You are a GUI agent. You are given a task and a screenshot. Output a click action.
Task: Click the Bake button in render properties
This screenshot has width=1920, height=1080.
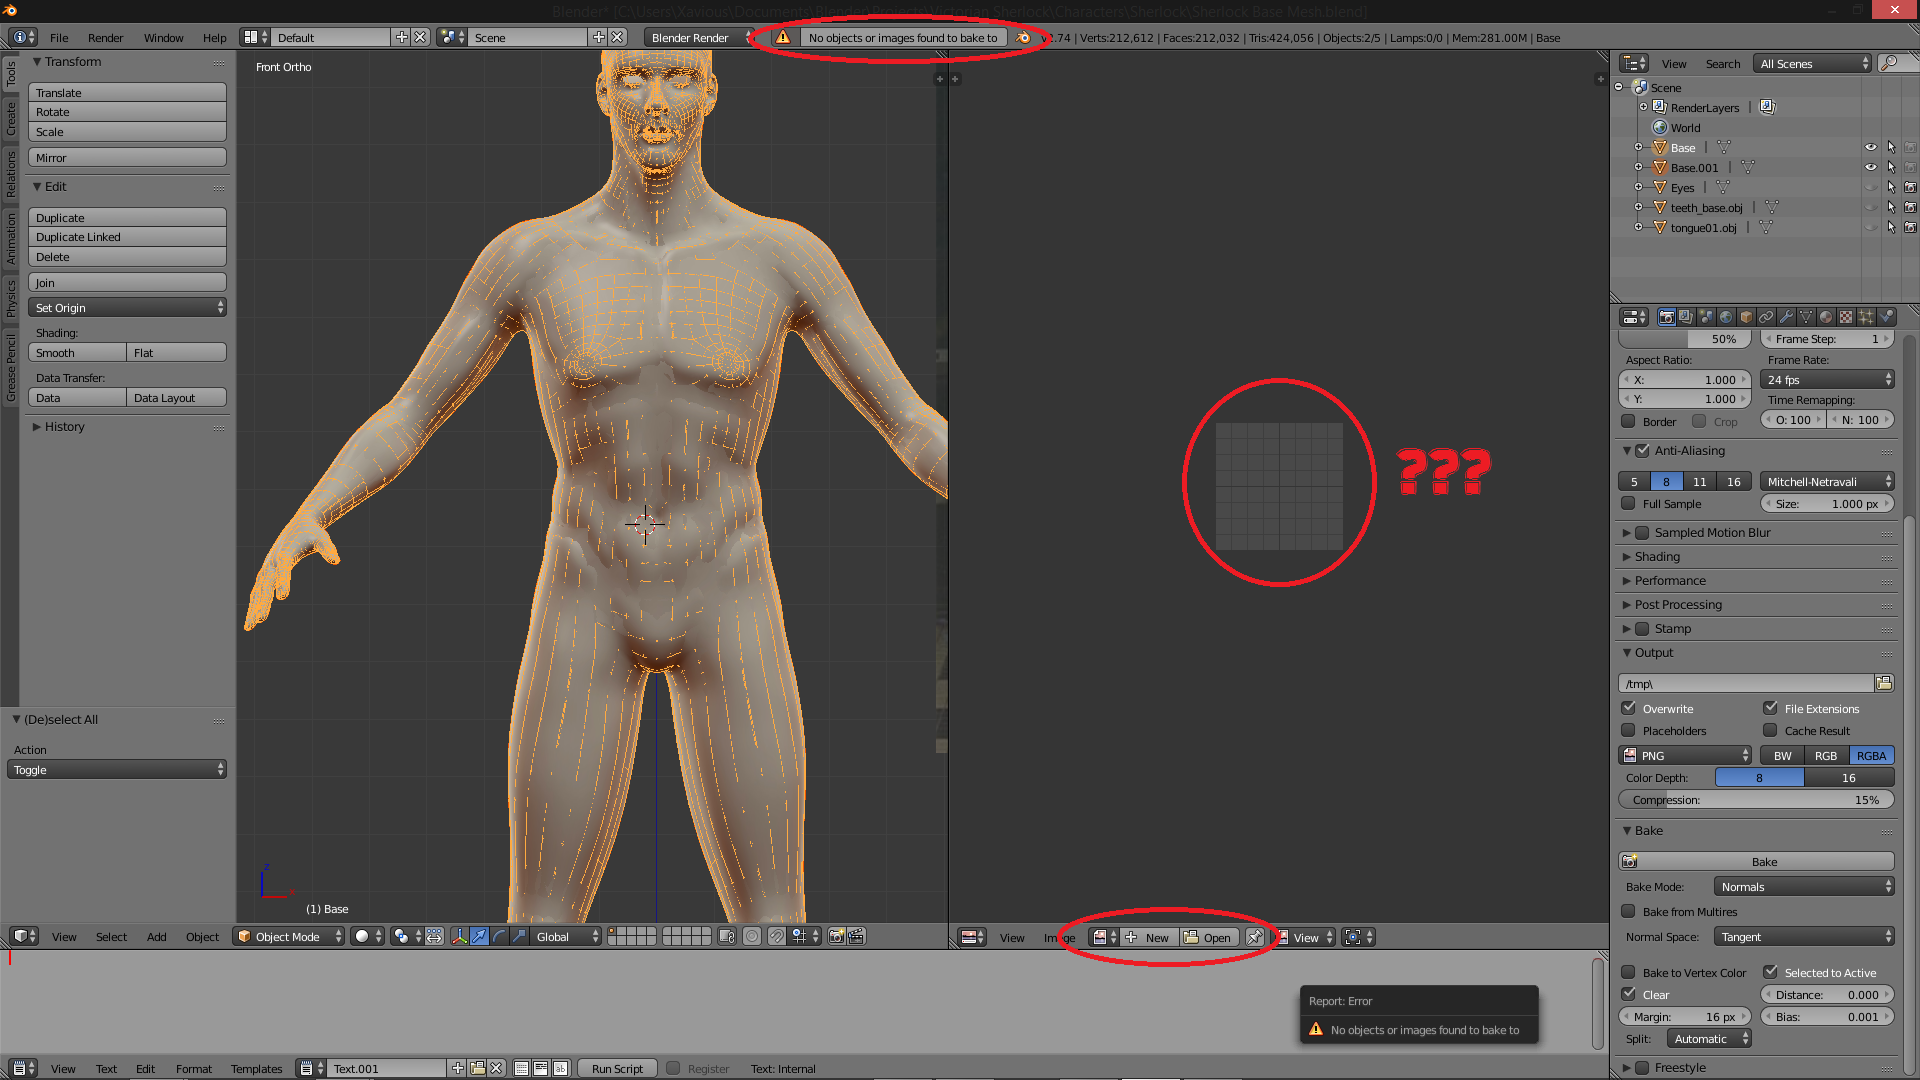pos(1763,861)
